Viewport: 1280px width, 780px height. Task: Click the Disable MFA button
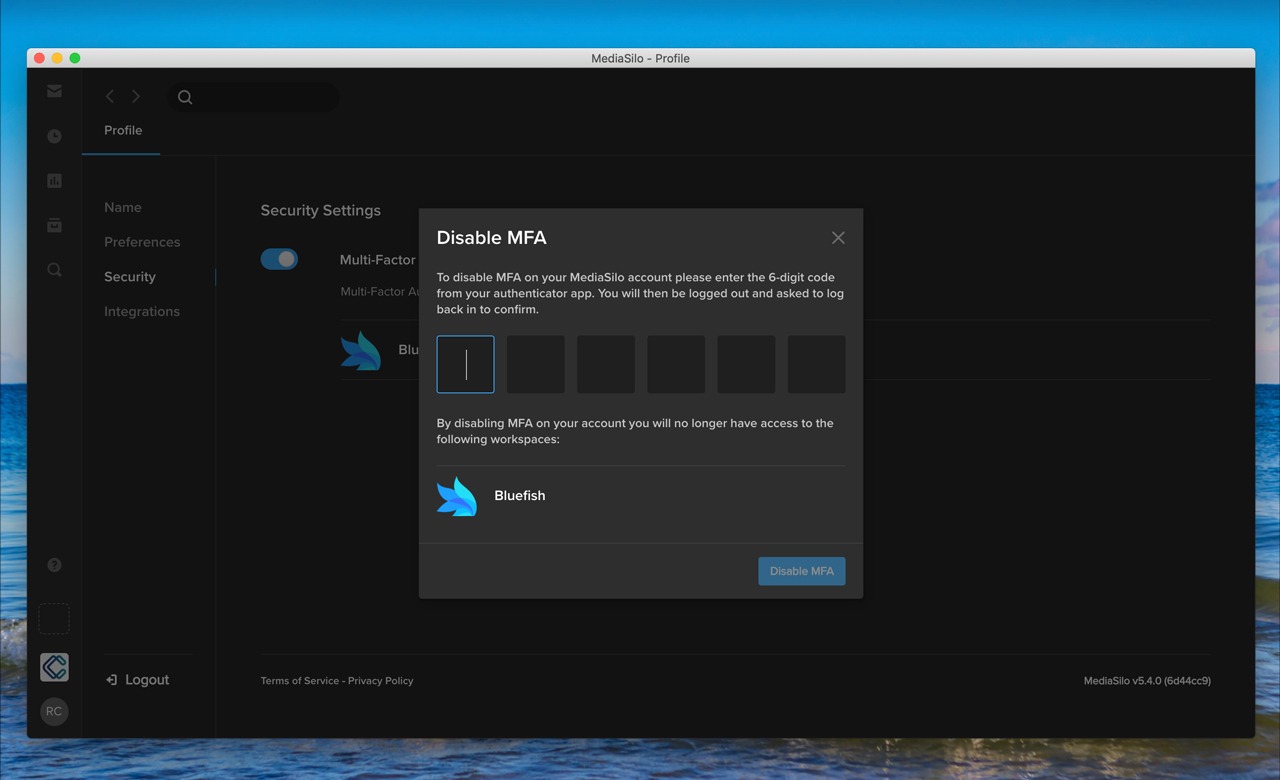[802, 571]
